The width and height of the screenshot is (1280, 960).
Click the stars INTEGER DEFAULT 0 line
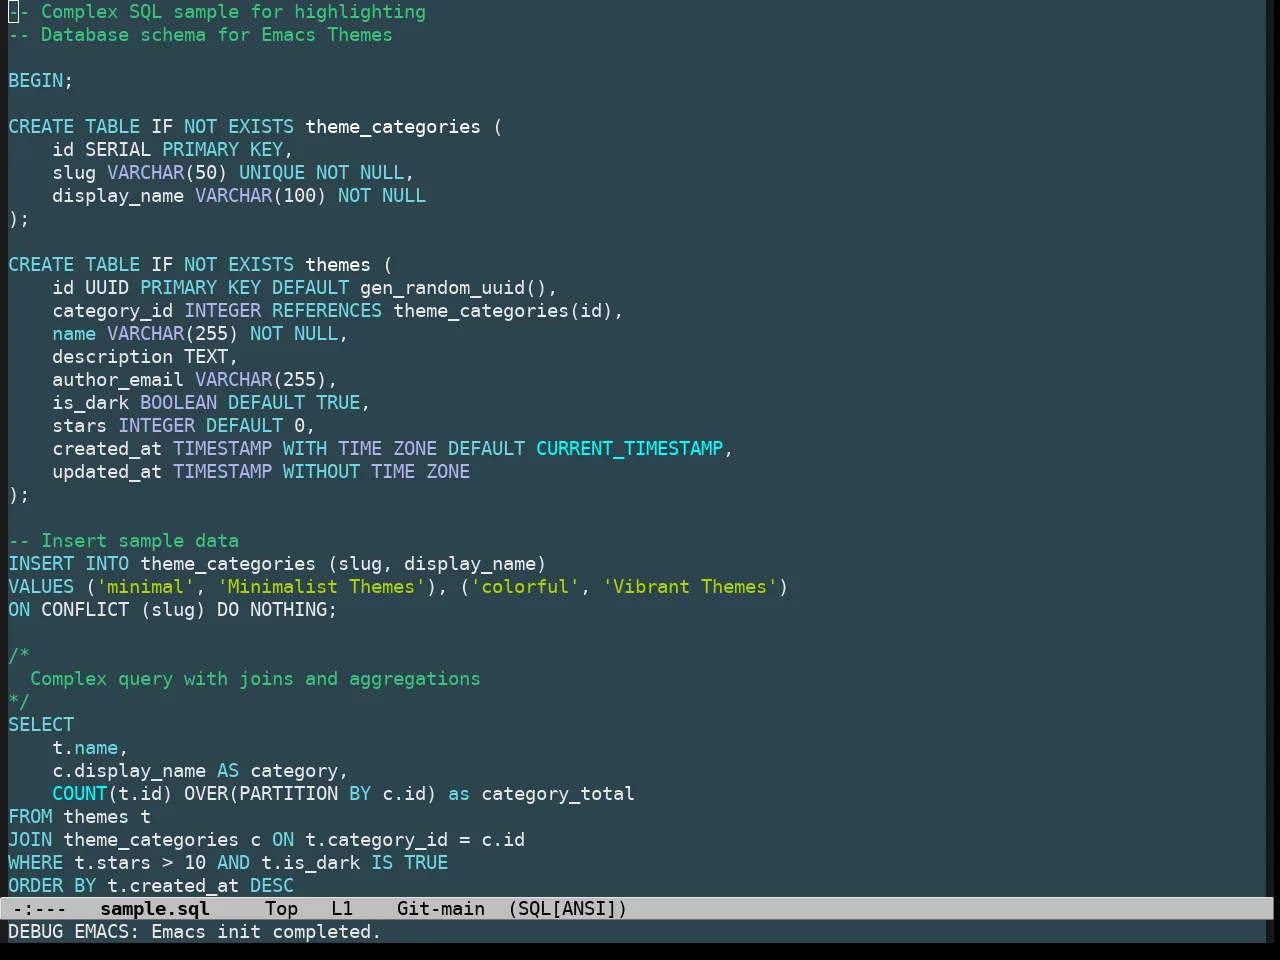click(x=184, y=426)
